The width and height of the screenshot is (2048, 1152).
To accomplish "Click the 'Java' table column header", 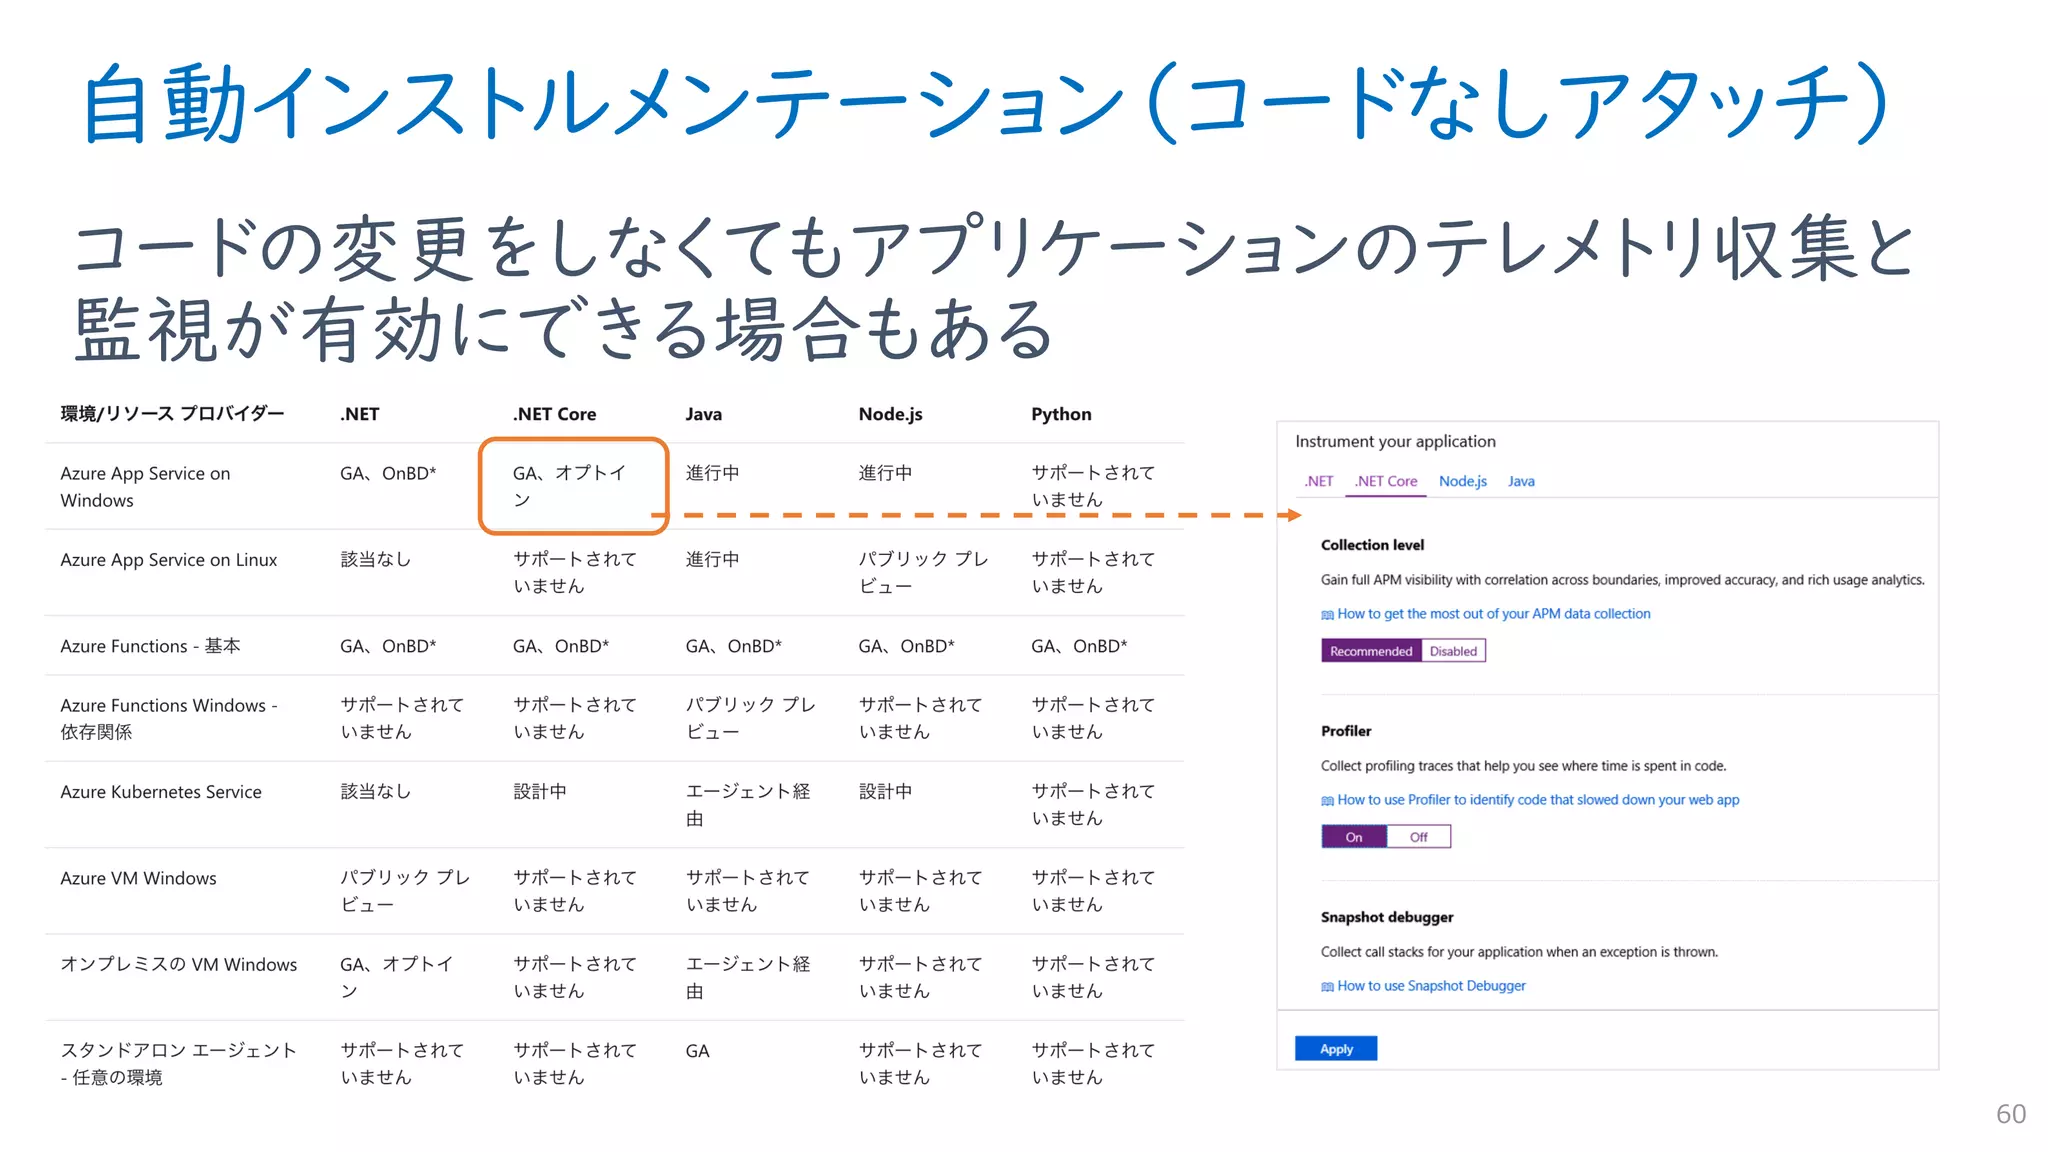I will 703,414.
